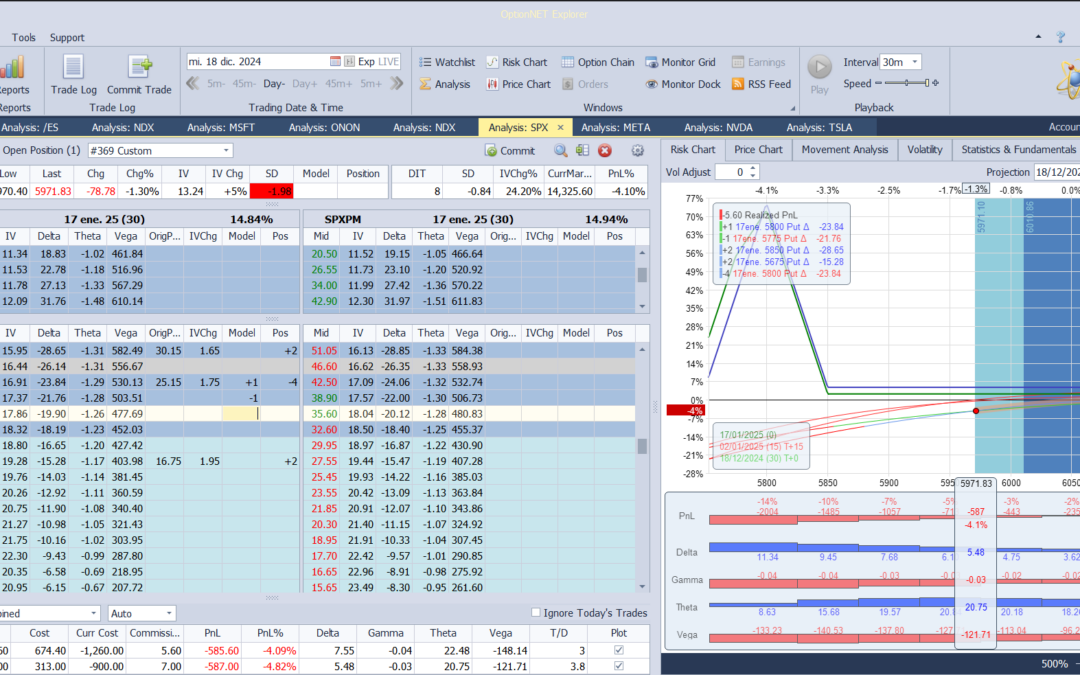Increase Vol Adjust with up stepper
1080x675 pixels.
[x=753, y=168]
